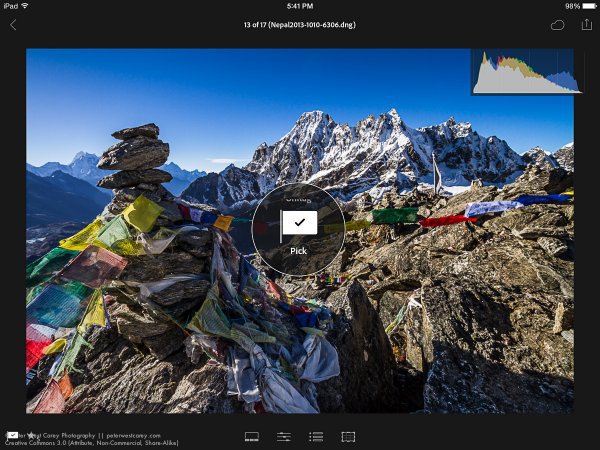Show the filmstrip view icon
This screenshot has width=600, height=450.
[252, 437]
